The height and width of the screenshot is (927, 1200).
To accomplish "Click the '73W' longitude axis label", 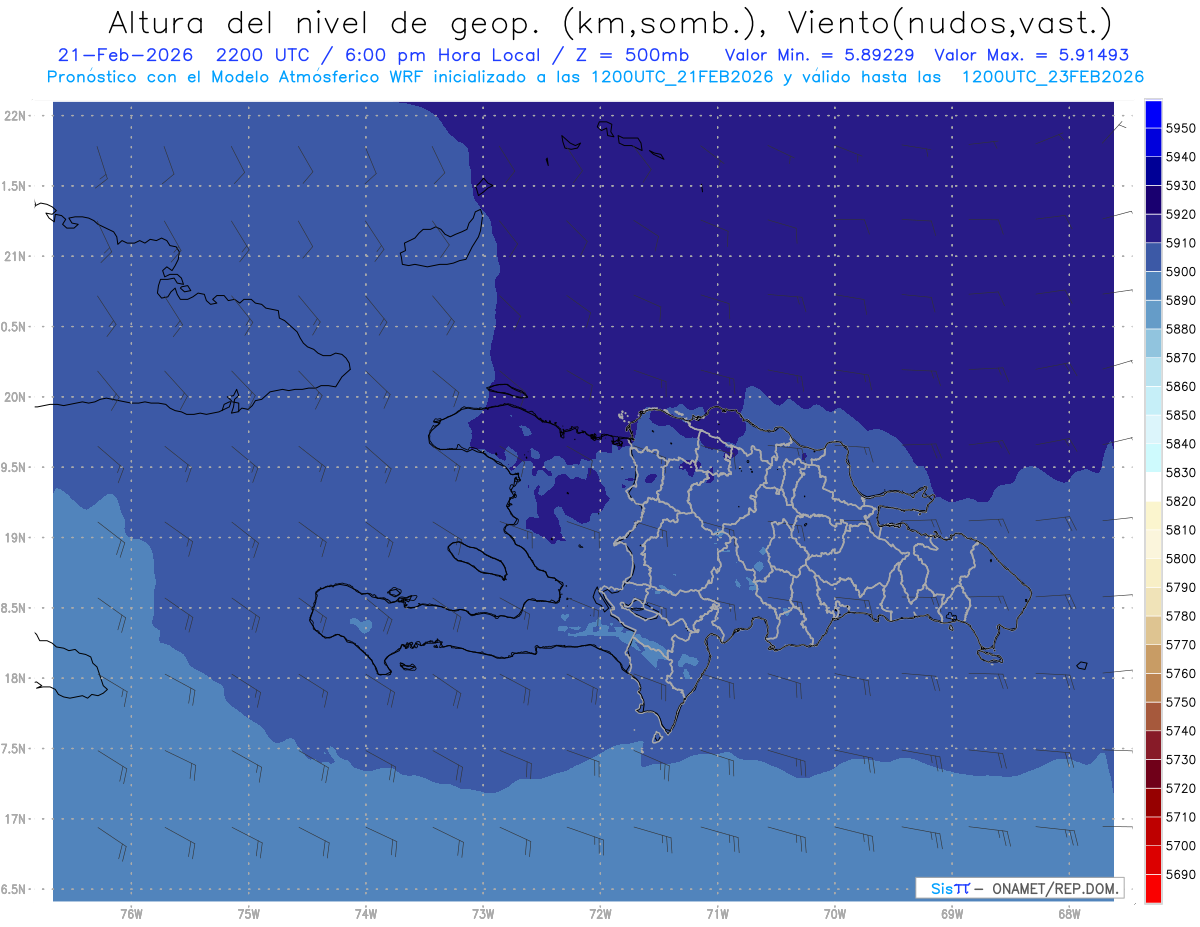I will coord(483,914).
